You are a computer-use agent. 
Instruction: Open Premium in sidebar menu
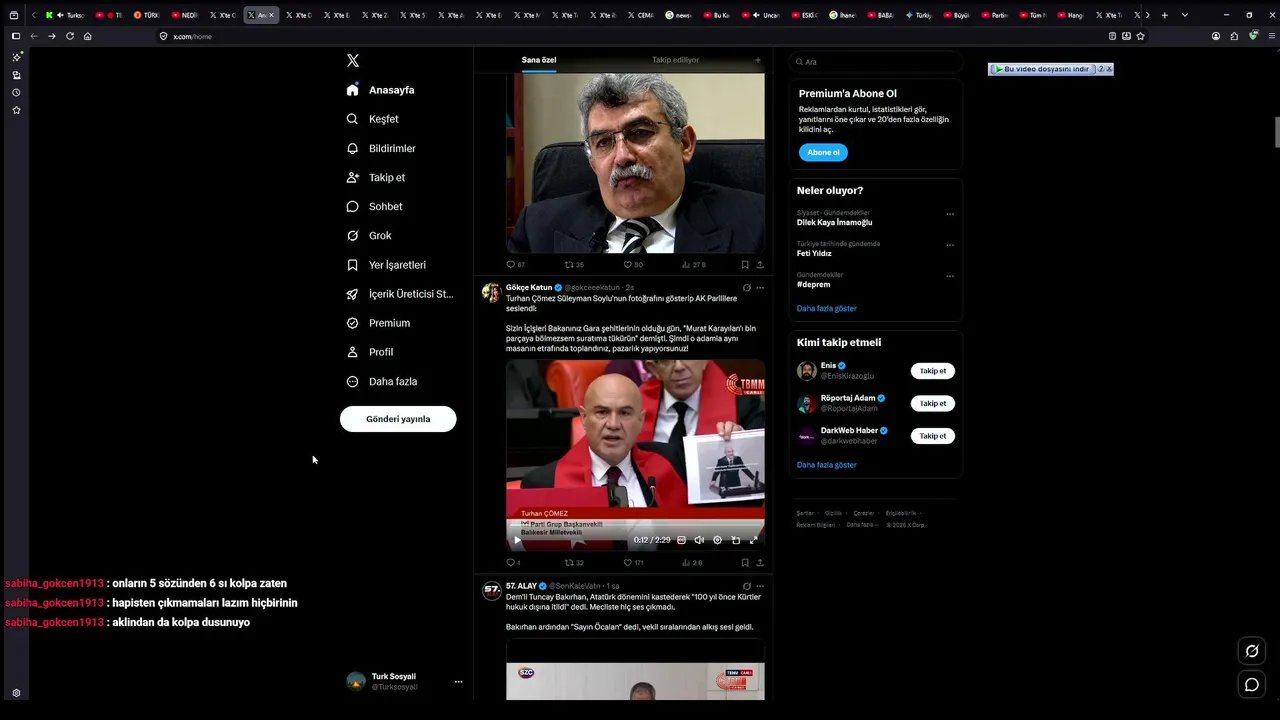378,323
